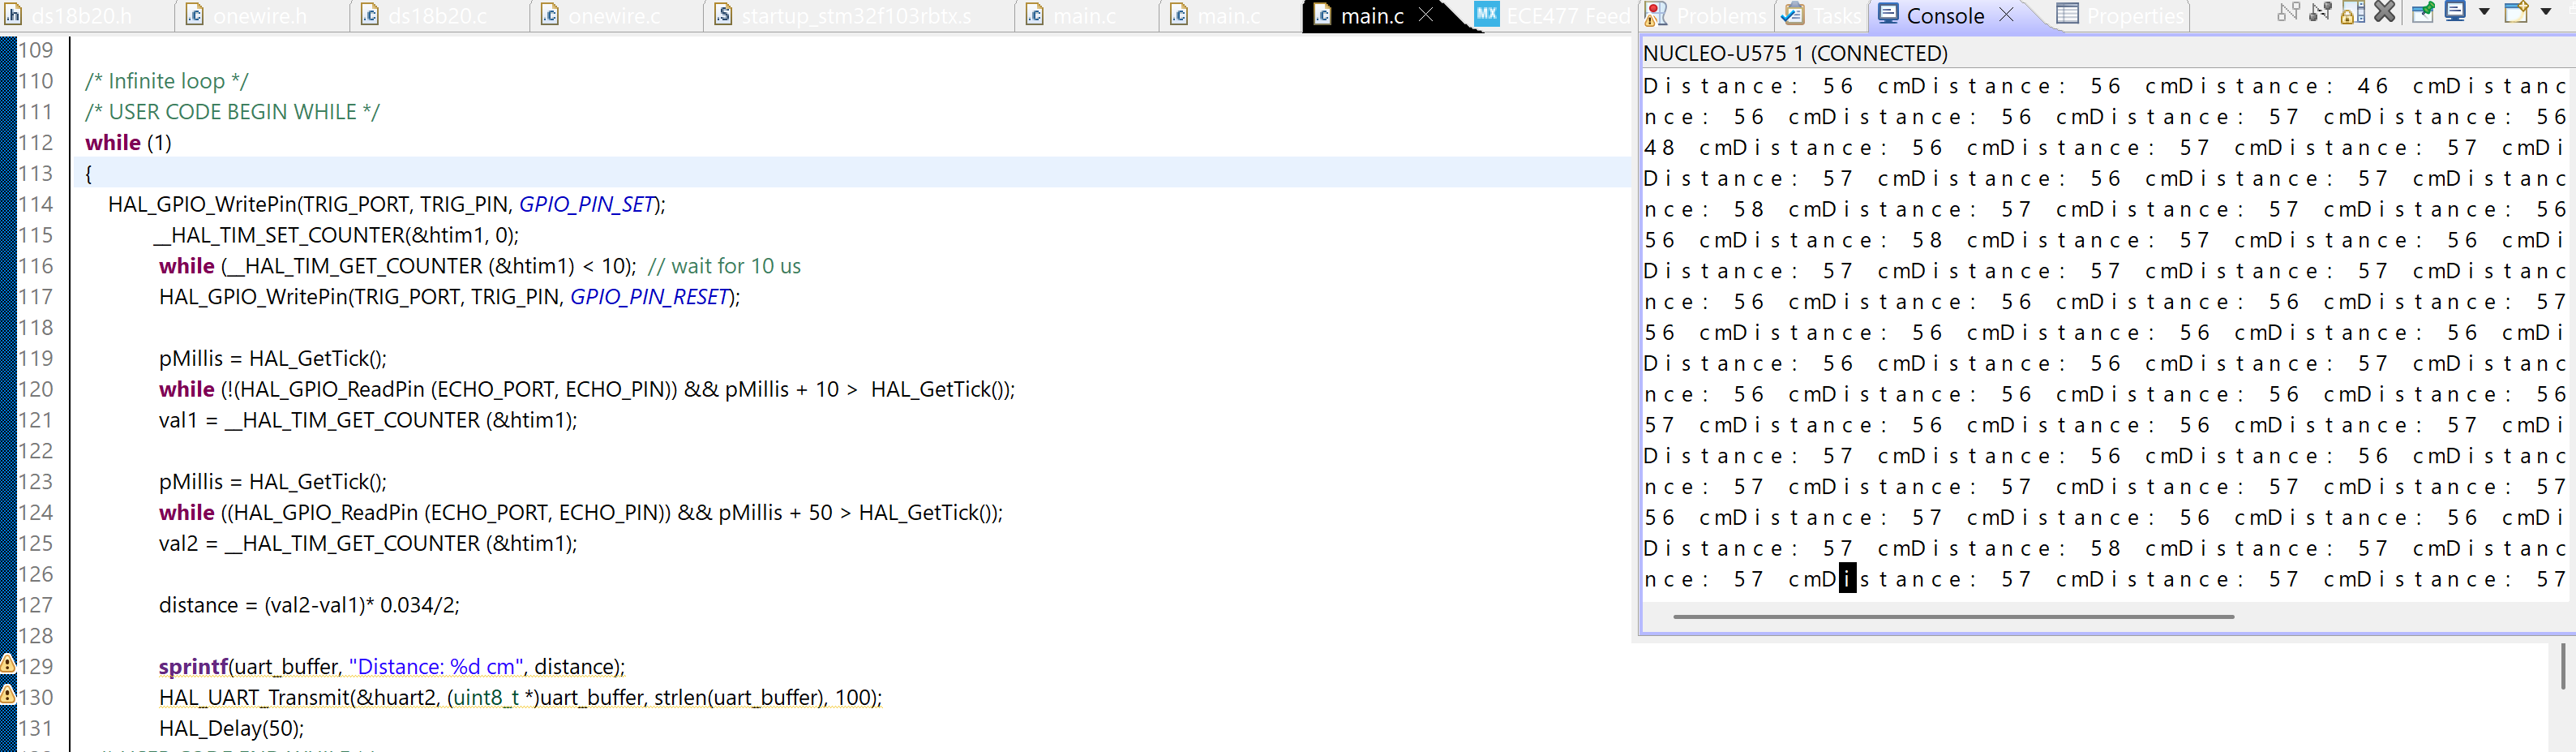Click the connect console icon

click(2288, 13)
